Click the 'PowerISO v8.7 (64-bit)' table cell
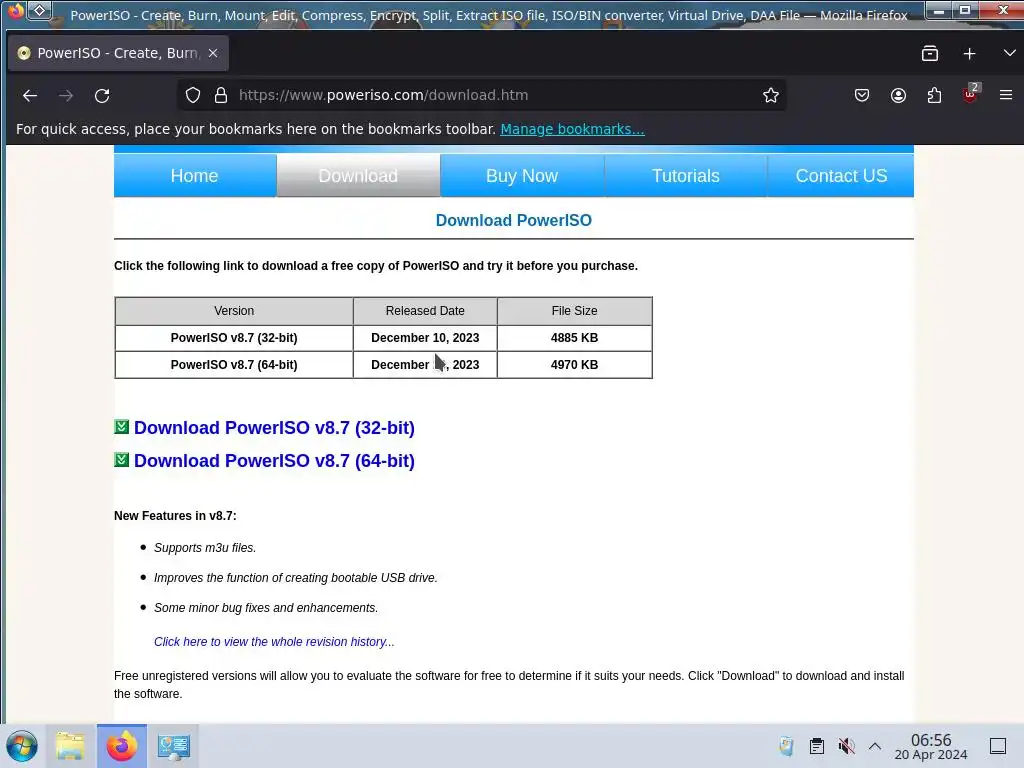This screenshot has height=768, width=1024. pos(234,365)
